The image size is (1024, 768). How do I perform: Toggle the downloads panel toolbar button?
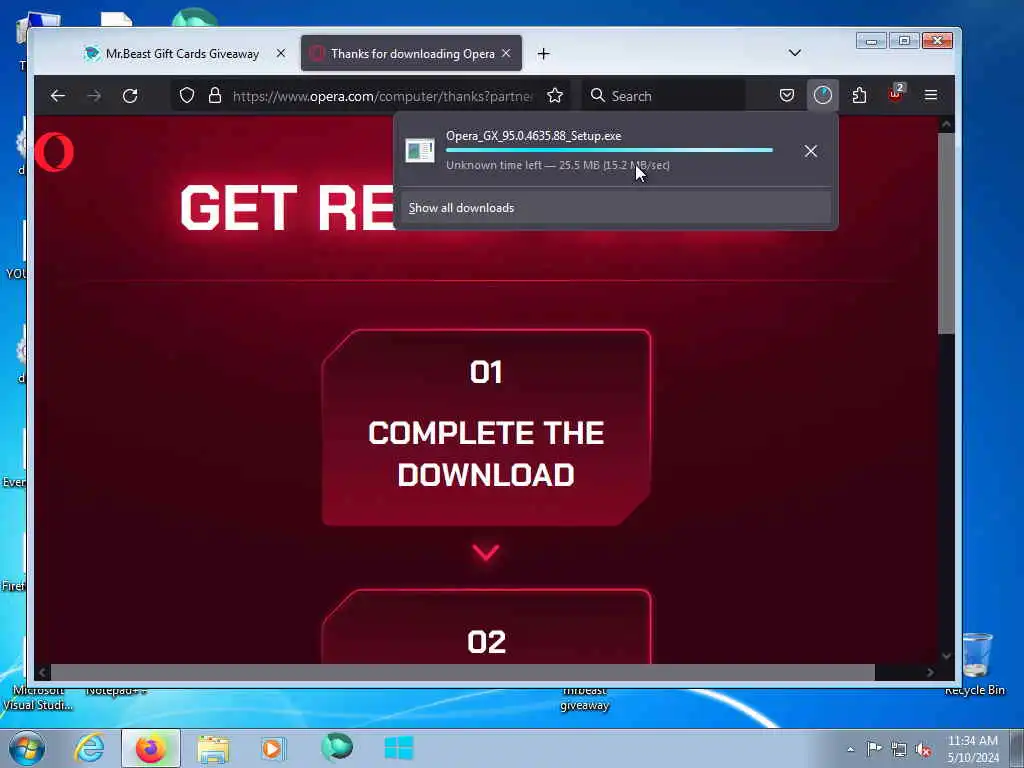[x=823, y=95]
